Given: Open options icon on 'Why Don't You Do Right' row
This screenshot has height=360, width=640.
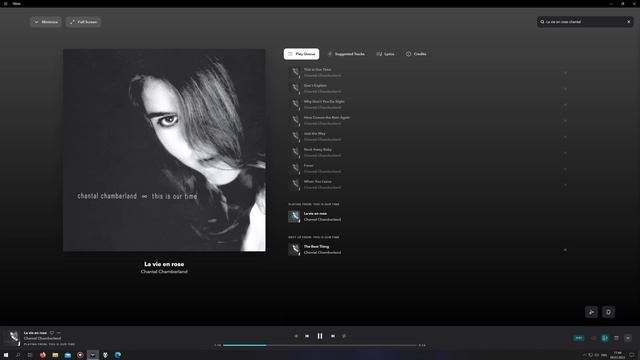Looking at the screenshot, I should tap(565, 104).
